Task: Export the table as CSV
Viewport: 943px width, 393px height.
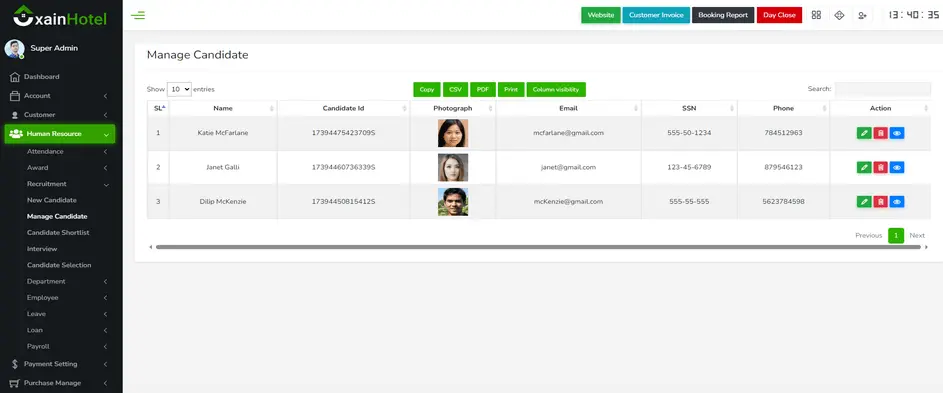Action: coord(456,90)
